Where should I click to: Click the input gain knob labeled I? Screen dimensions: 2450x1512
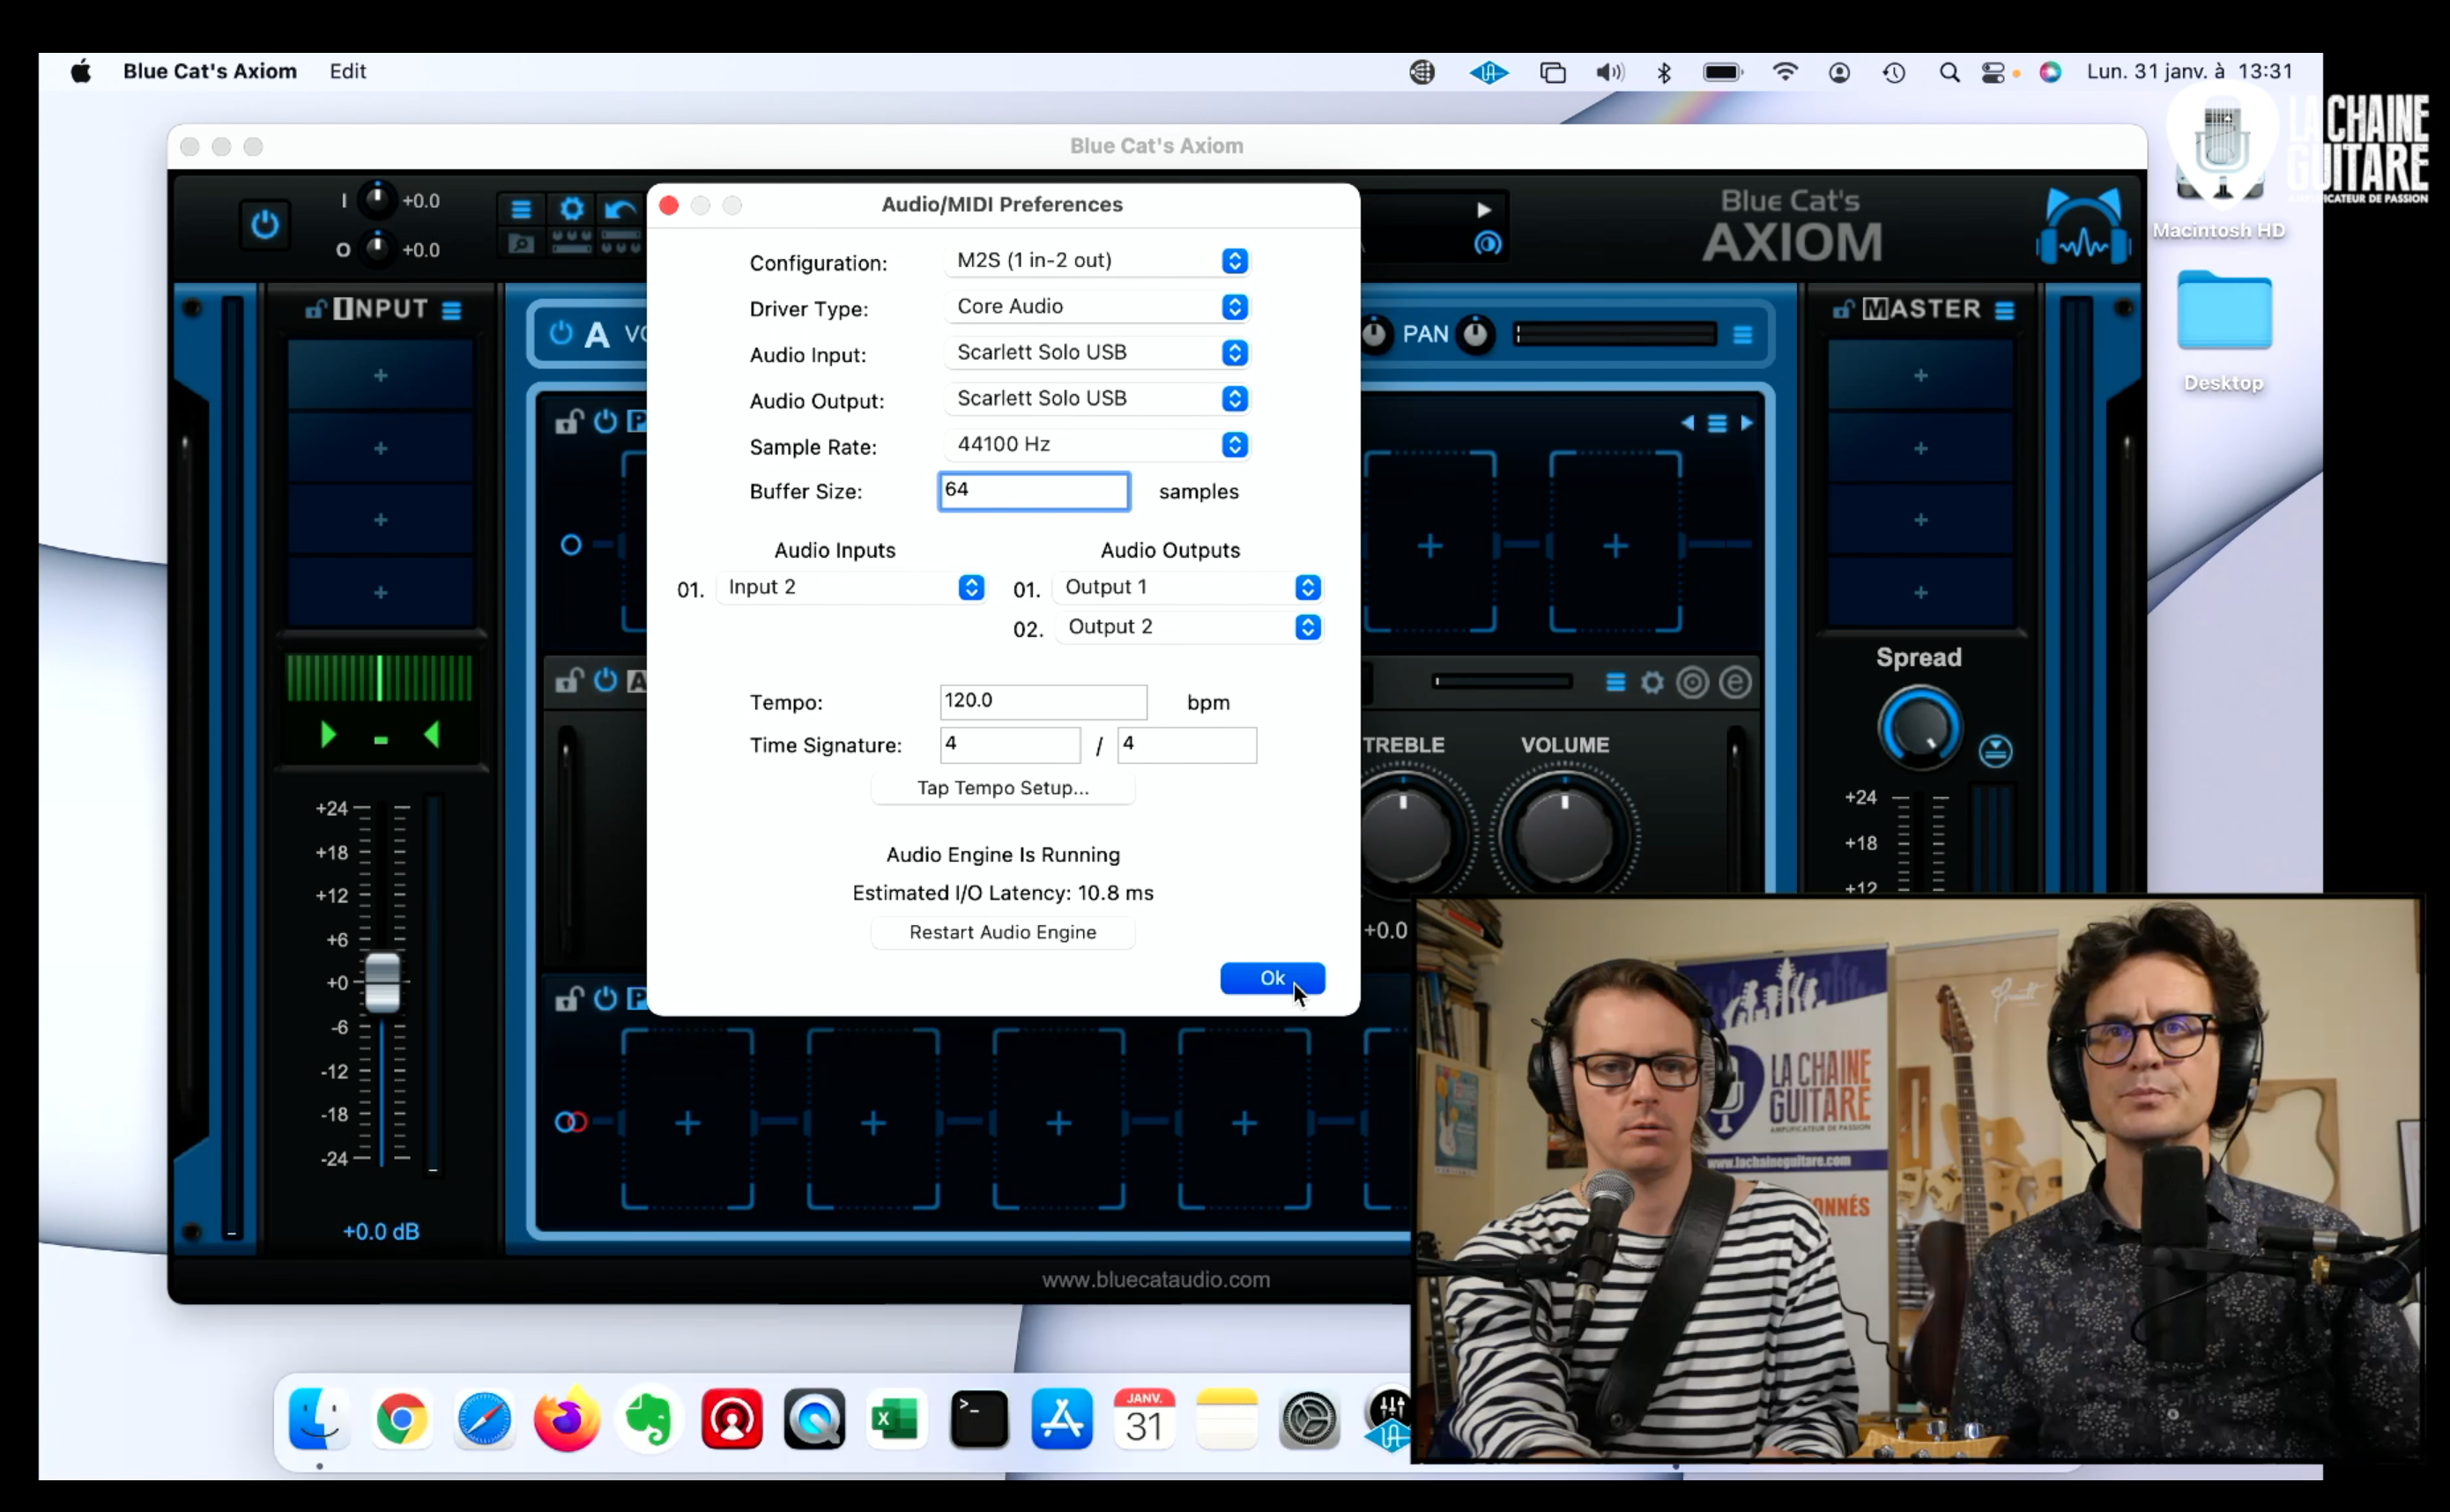pos(377,200)
